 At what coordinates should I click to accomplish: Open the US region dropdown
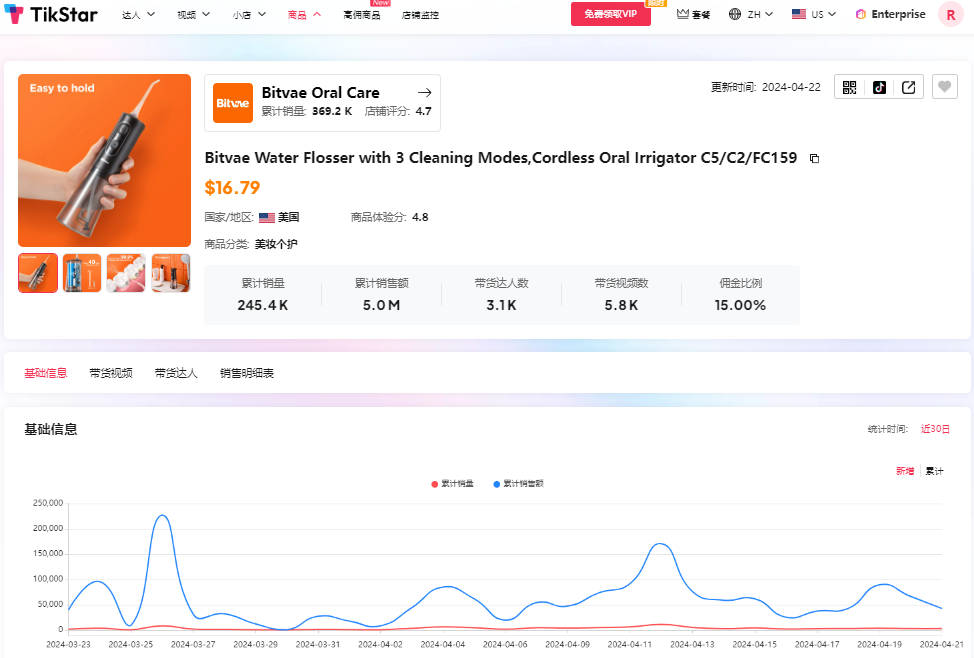824,14
